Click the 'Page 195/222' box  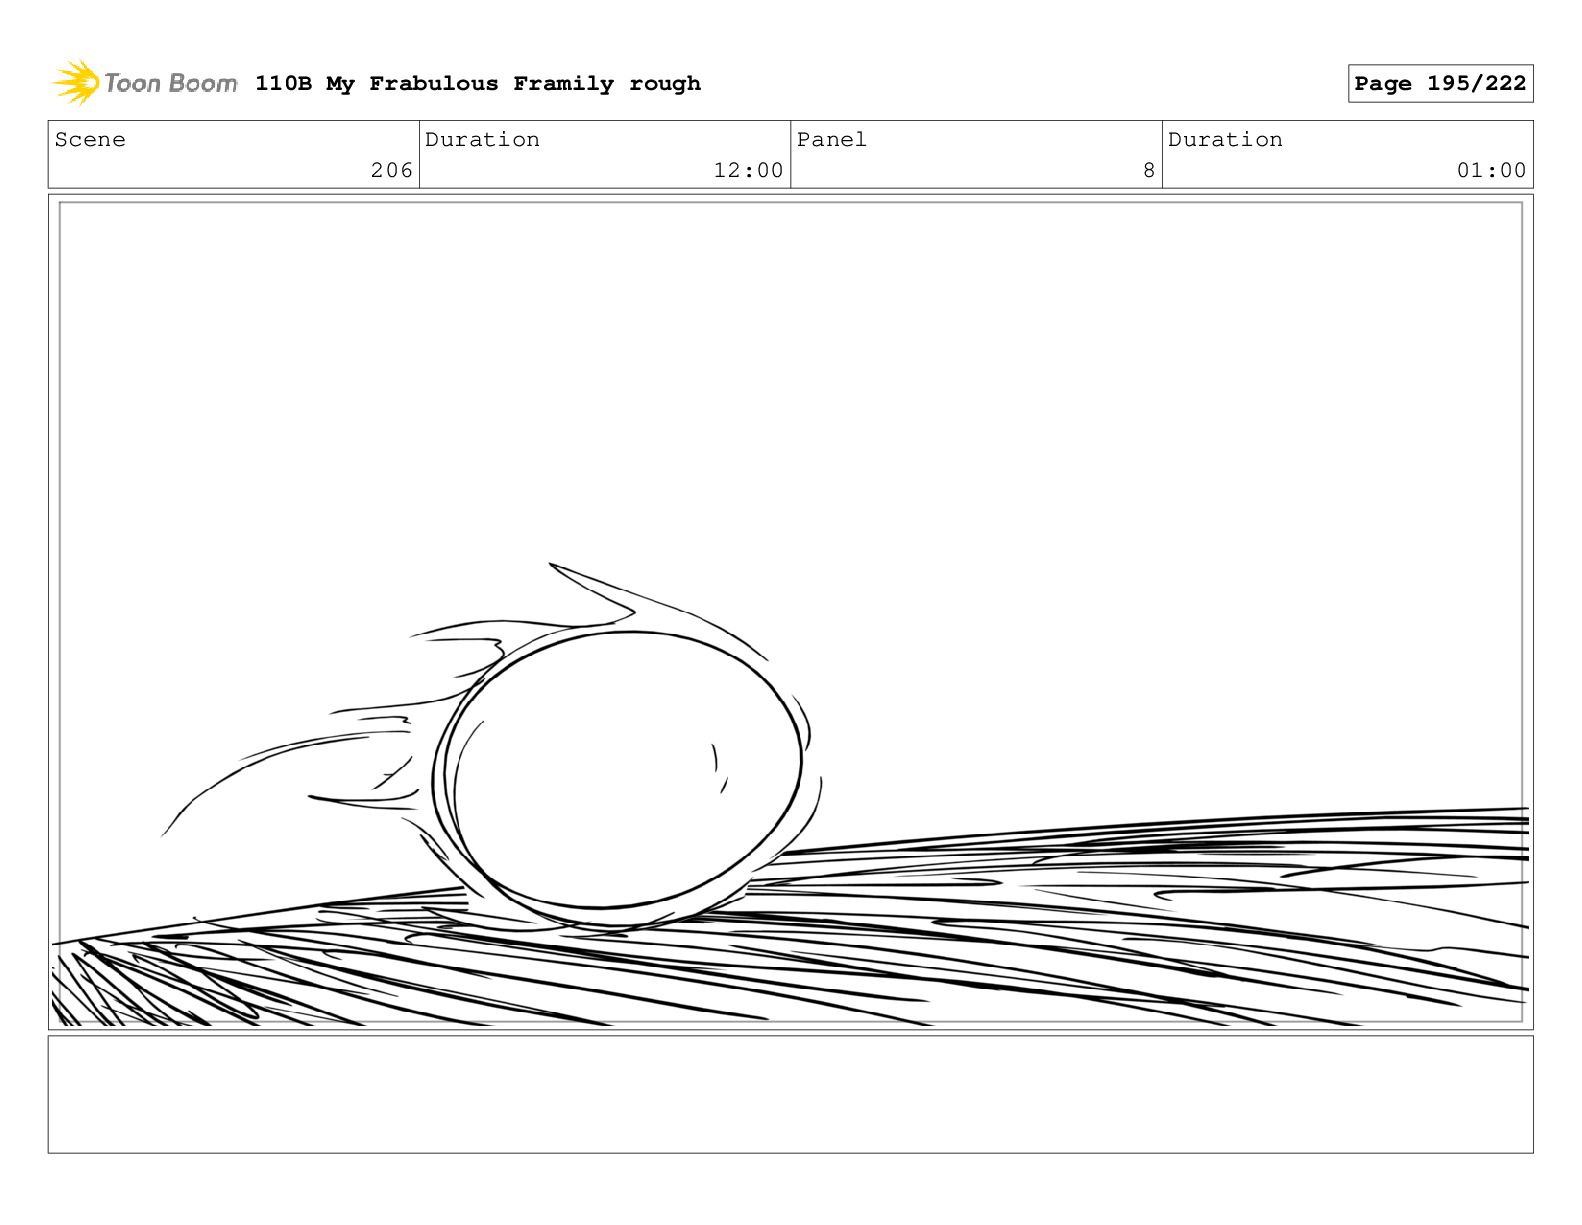coord(1440,84)
